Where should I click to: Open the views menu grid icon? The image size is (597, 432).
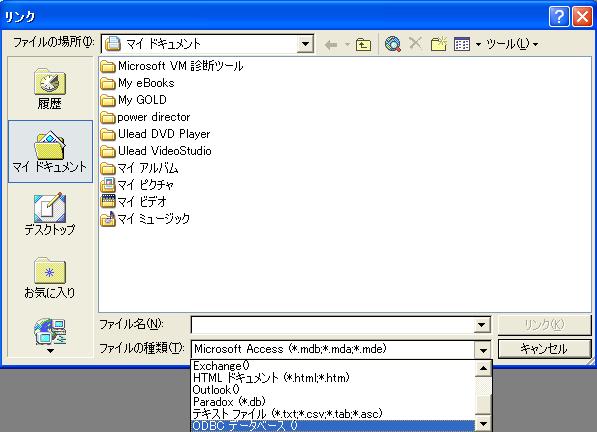click(x=462, y=45)
